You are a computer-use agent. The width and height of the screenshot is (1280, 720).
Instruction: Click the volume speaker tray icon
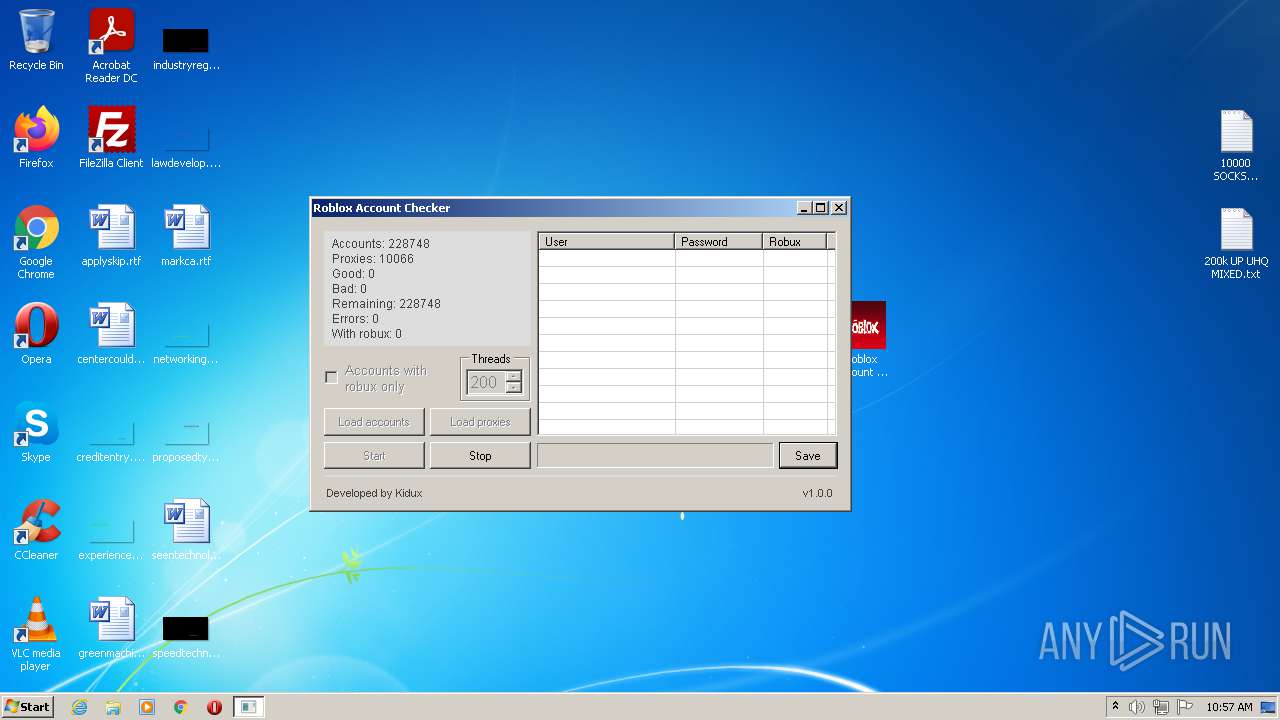click(x=1137, y=707)
